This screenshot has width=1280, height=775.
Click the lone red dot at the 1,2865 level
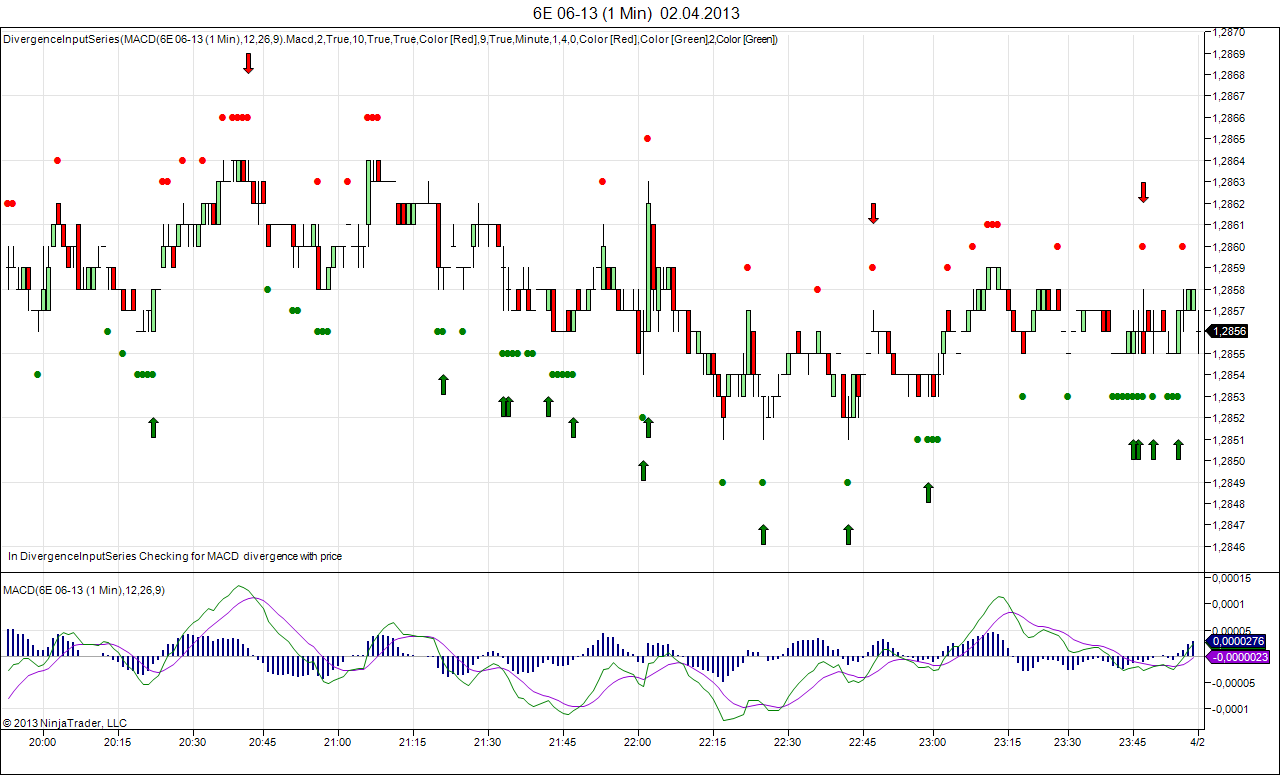[x=647, y=138]
